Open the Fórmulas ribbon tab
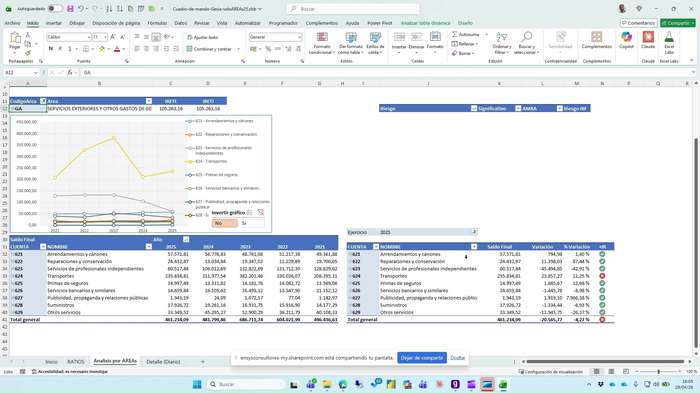The image size is (700, 393). click(157, 23)
